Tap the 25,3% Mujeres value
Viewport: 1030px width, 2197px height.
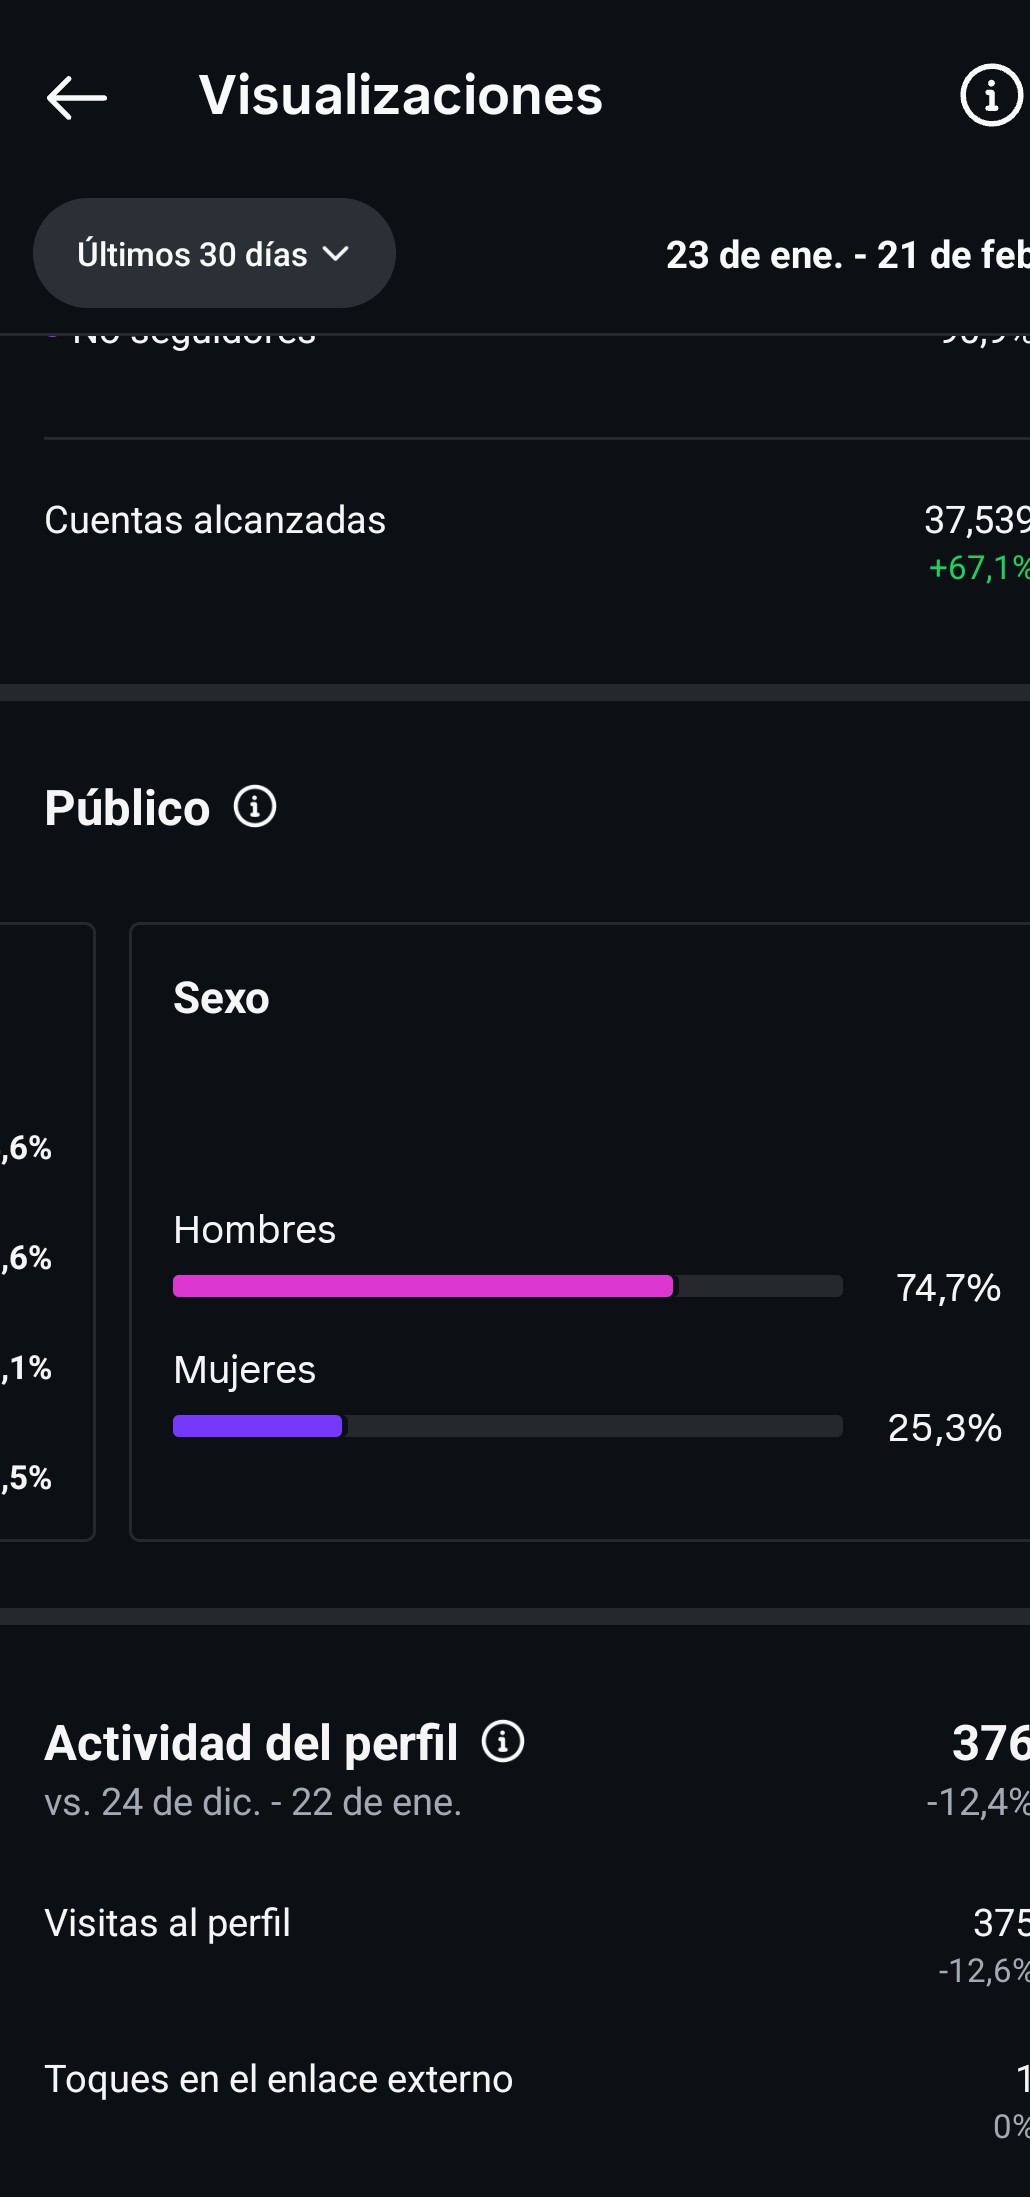tap(945, 1428)
